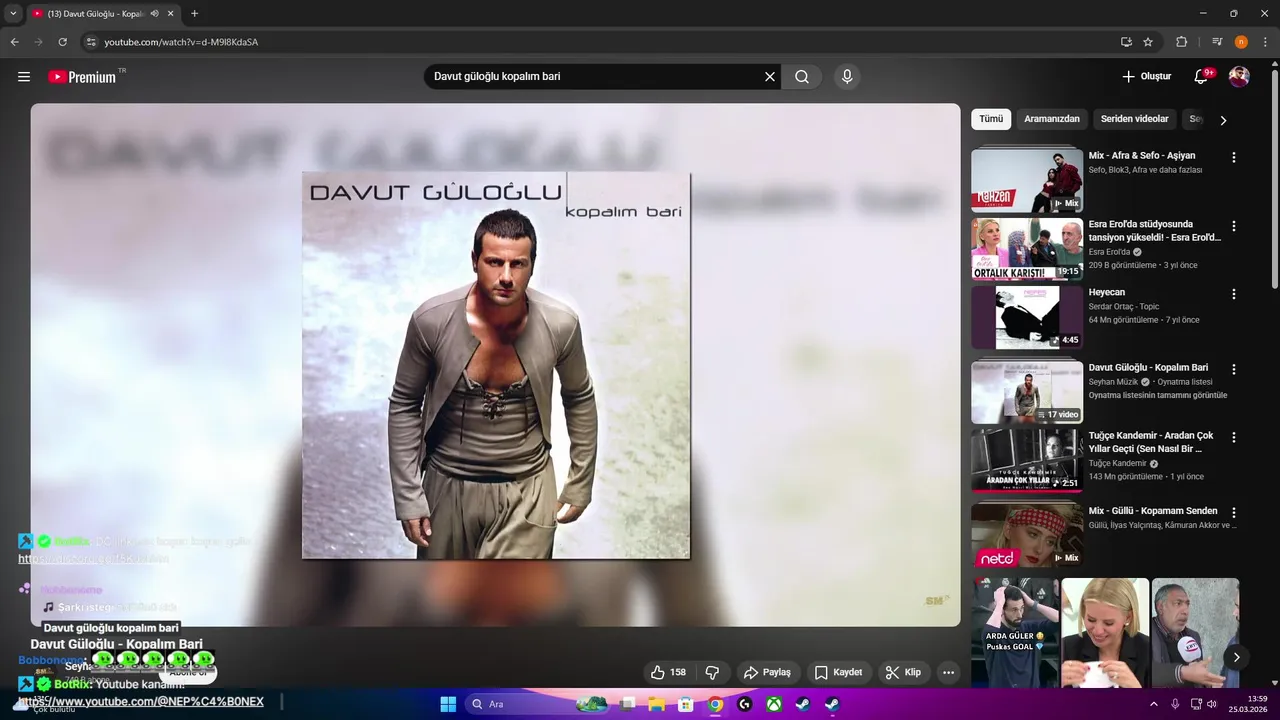The height and width of the screenshot is (720, 1280).
Task: Clear the search box text
Action: pos(770,77)
